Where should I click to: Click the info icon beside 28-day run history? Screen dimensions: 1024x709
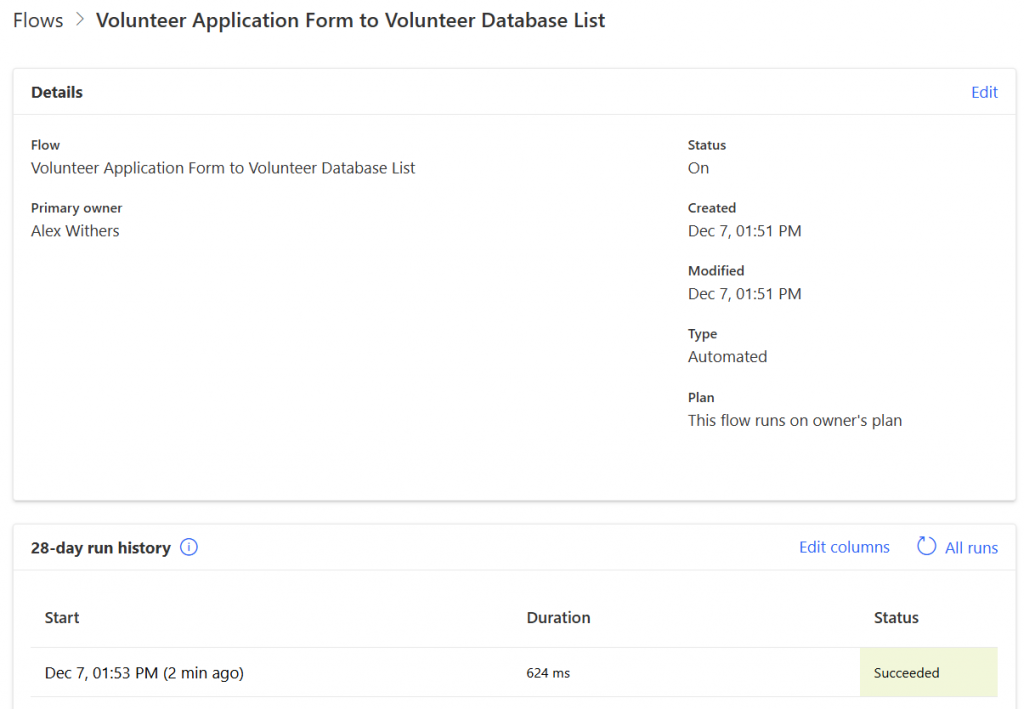pos(189,547)
